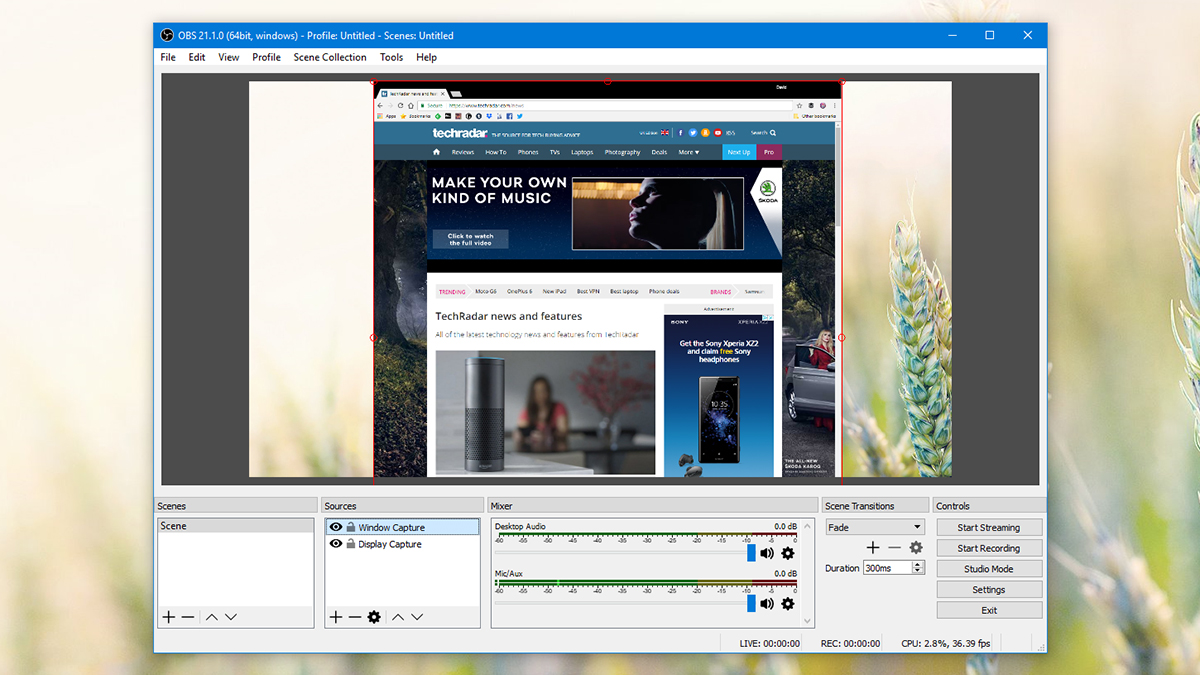Hide the Window Capture source with its eye icon

tap(336, 527)
